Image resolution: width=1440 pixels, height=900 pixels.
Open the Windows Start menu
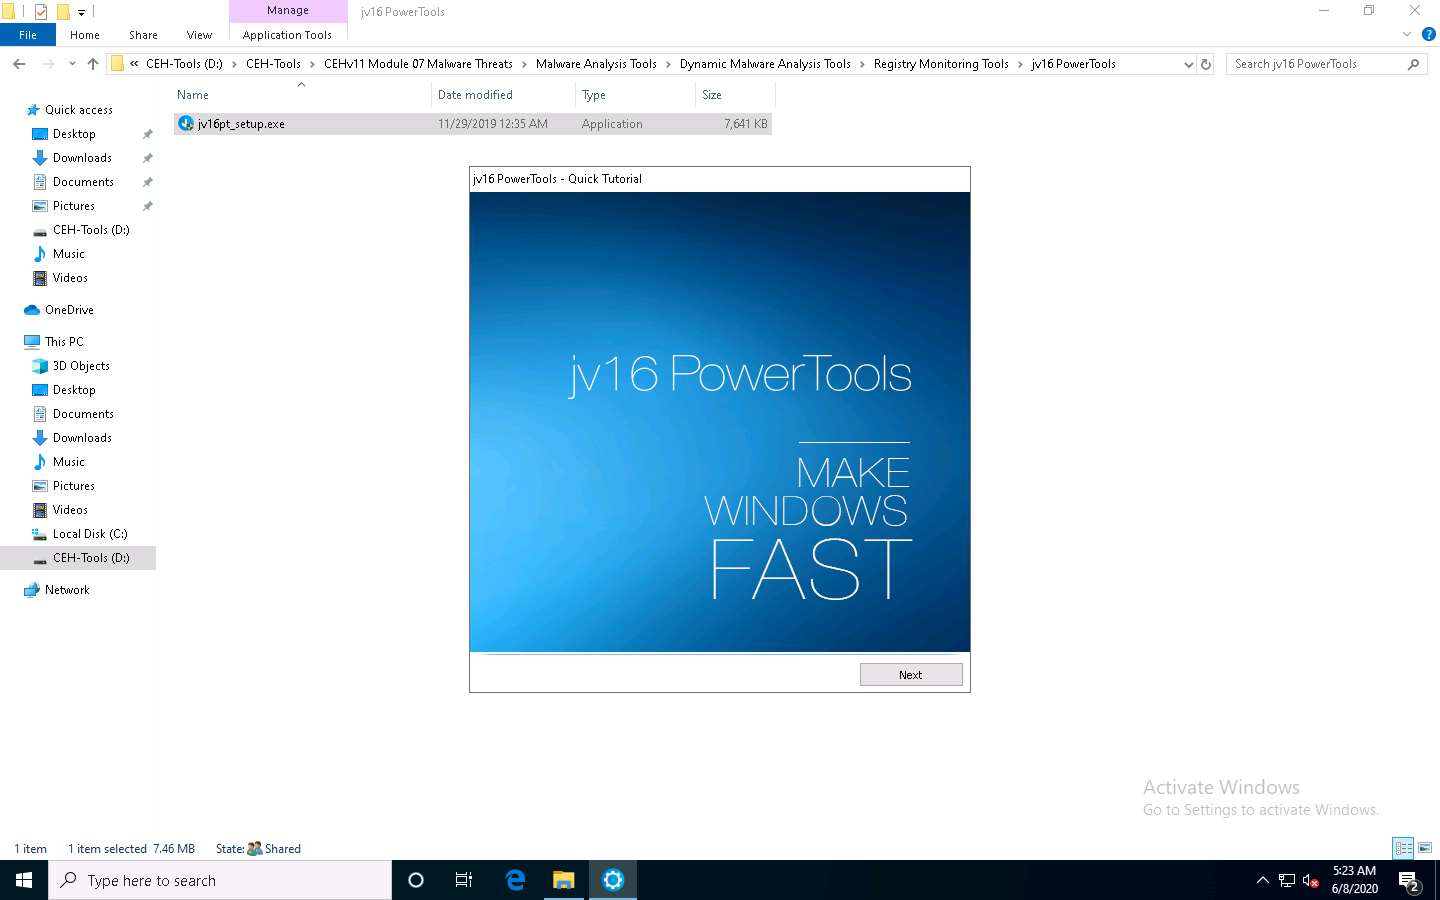tap(24, 880)
